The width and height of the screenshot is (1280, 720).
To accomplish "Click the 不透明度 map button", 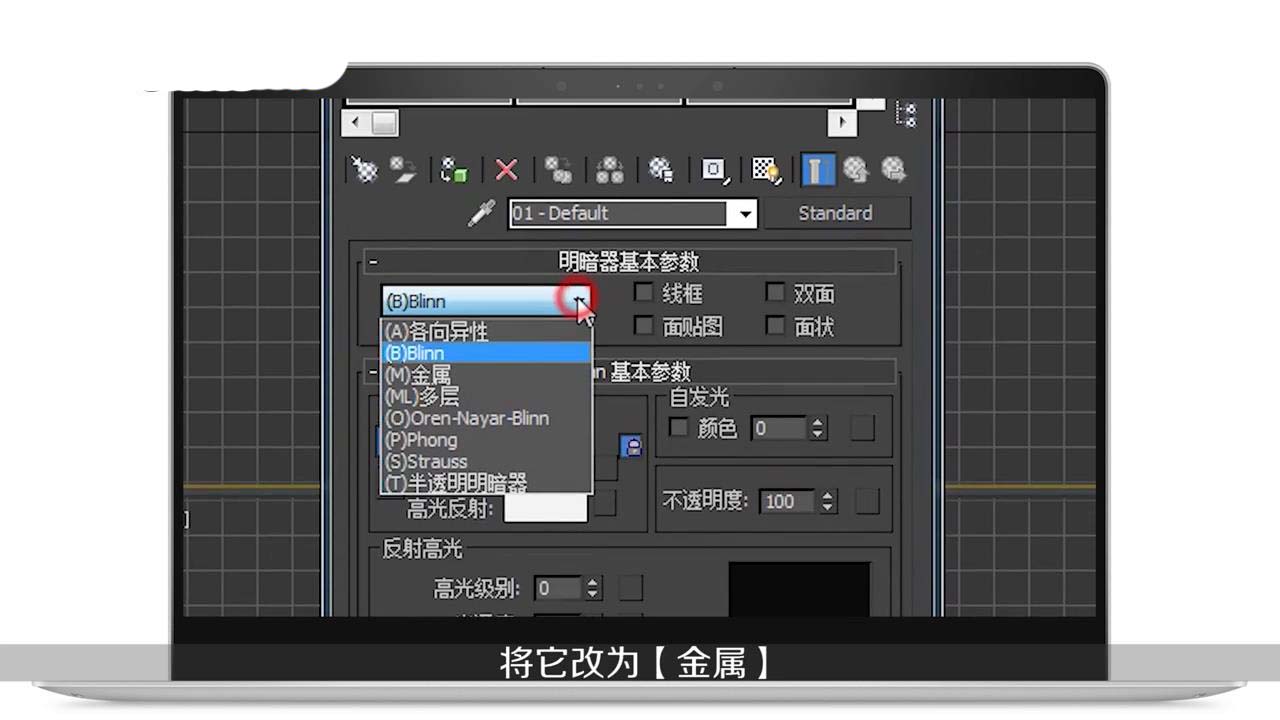I will coord(867,502).
